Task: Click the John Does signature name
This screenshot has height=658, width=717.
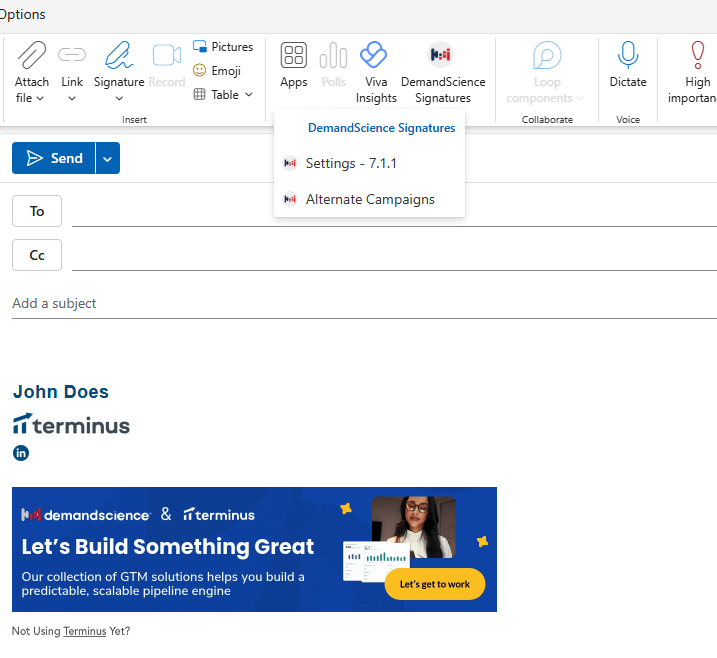Action: tap(61, 391)
